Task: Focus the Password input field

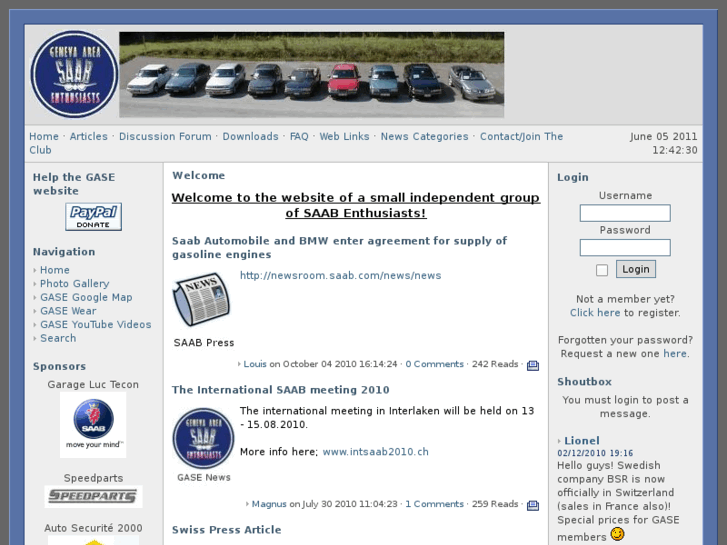Action: pos(625,247)
